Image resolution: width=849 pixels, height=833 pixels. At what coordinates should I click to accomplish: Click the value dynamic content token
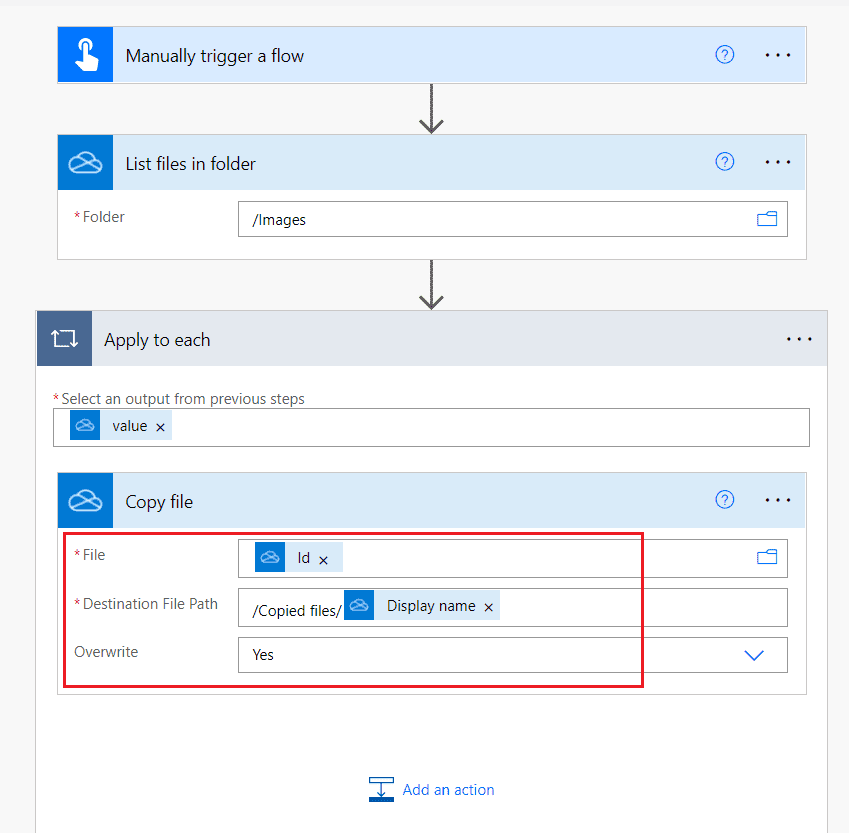click(121, 425)
